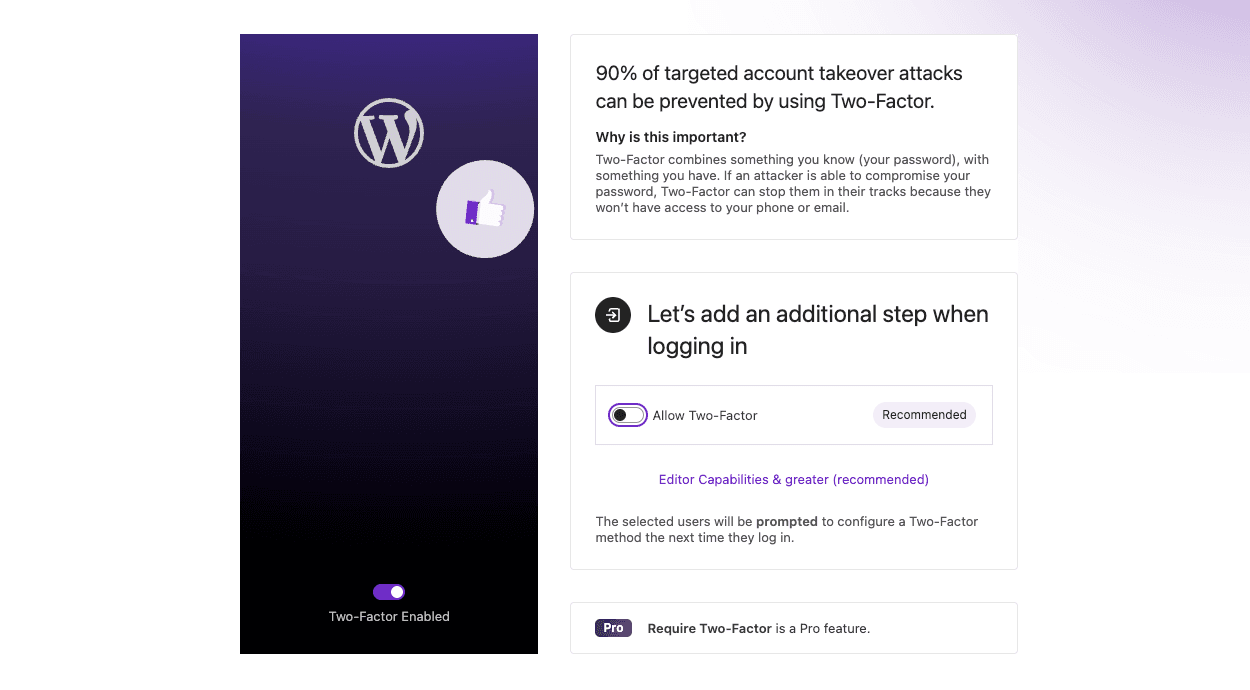
Task: Click "Require Two-Factor is a Pro feature" text
Action: click(x=759, y=629)
